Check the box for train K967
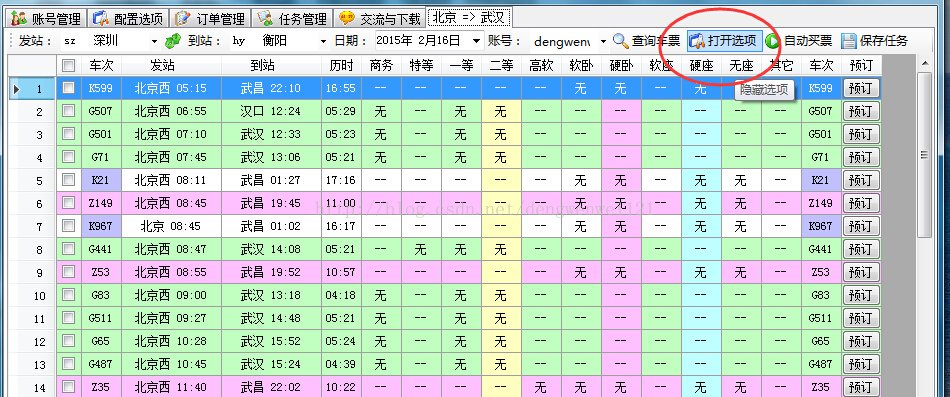 pos(69,226)
